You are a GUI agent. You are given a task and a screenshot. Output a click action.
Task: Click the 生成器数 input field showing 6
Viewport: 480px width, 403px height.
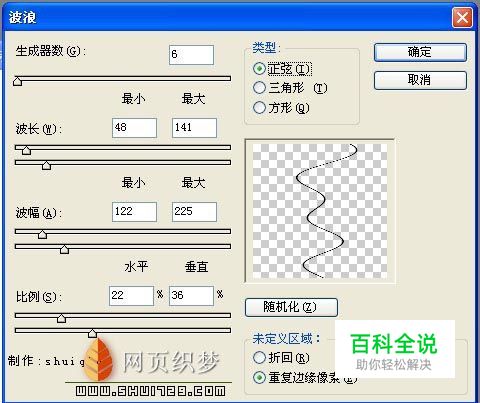(191, 55)
